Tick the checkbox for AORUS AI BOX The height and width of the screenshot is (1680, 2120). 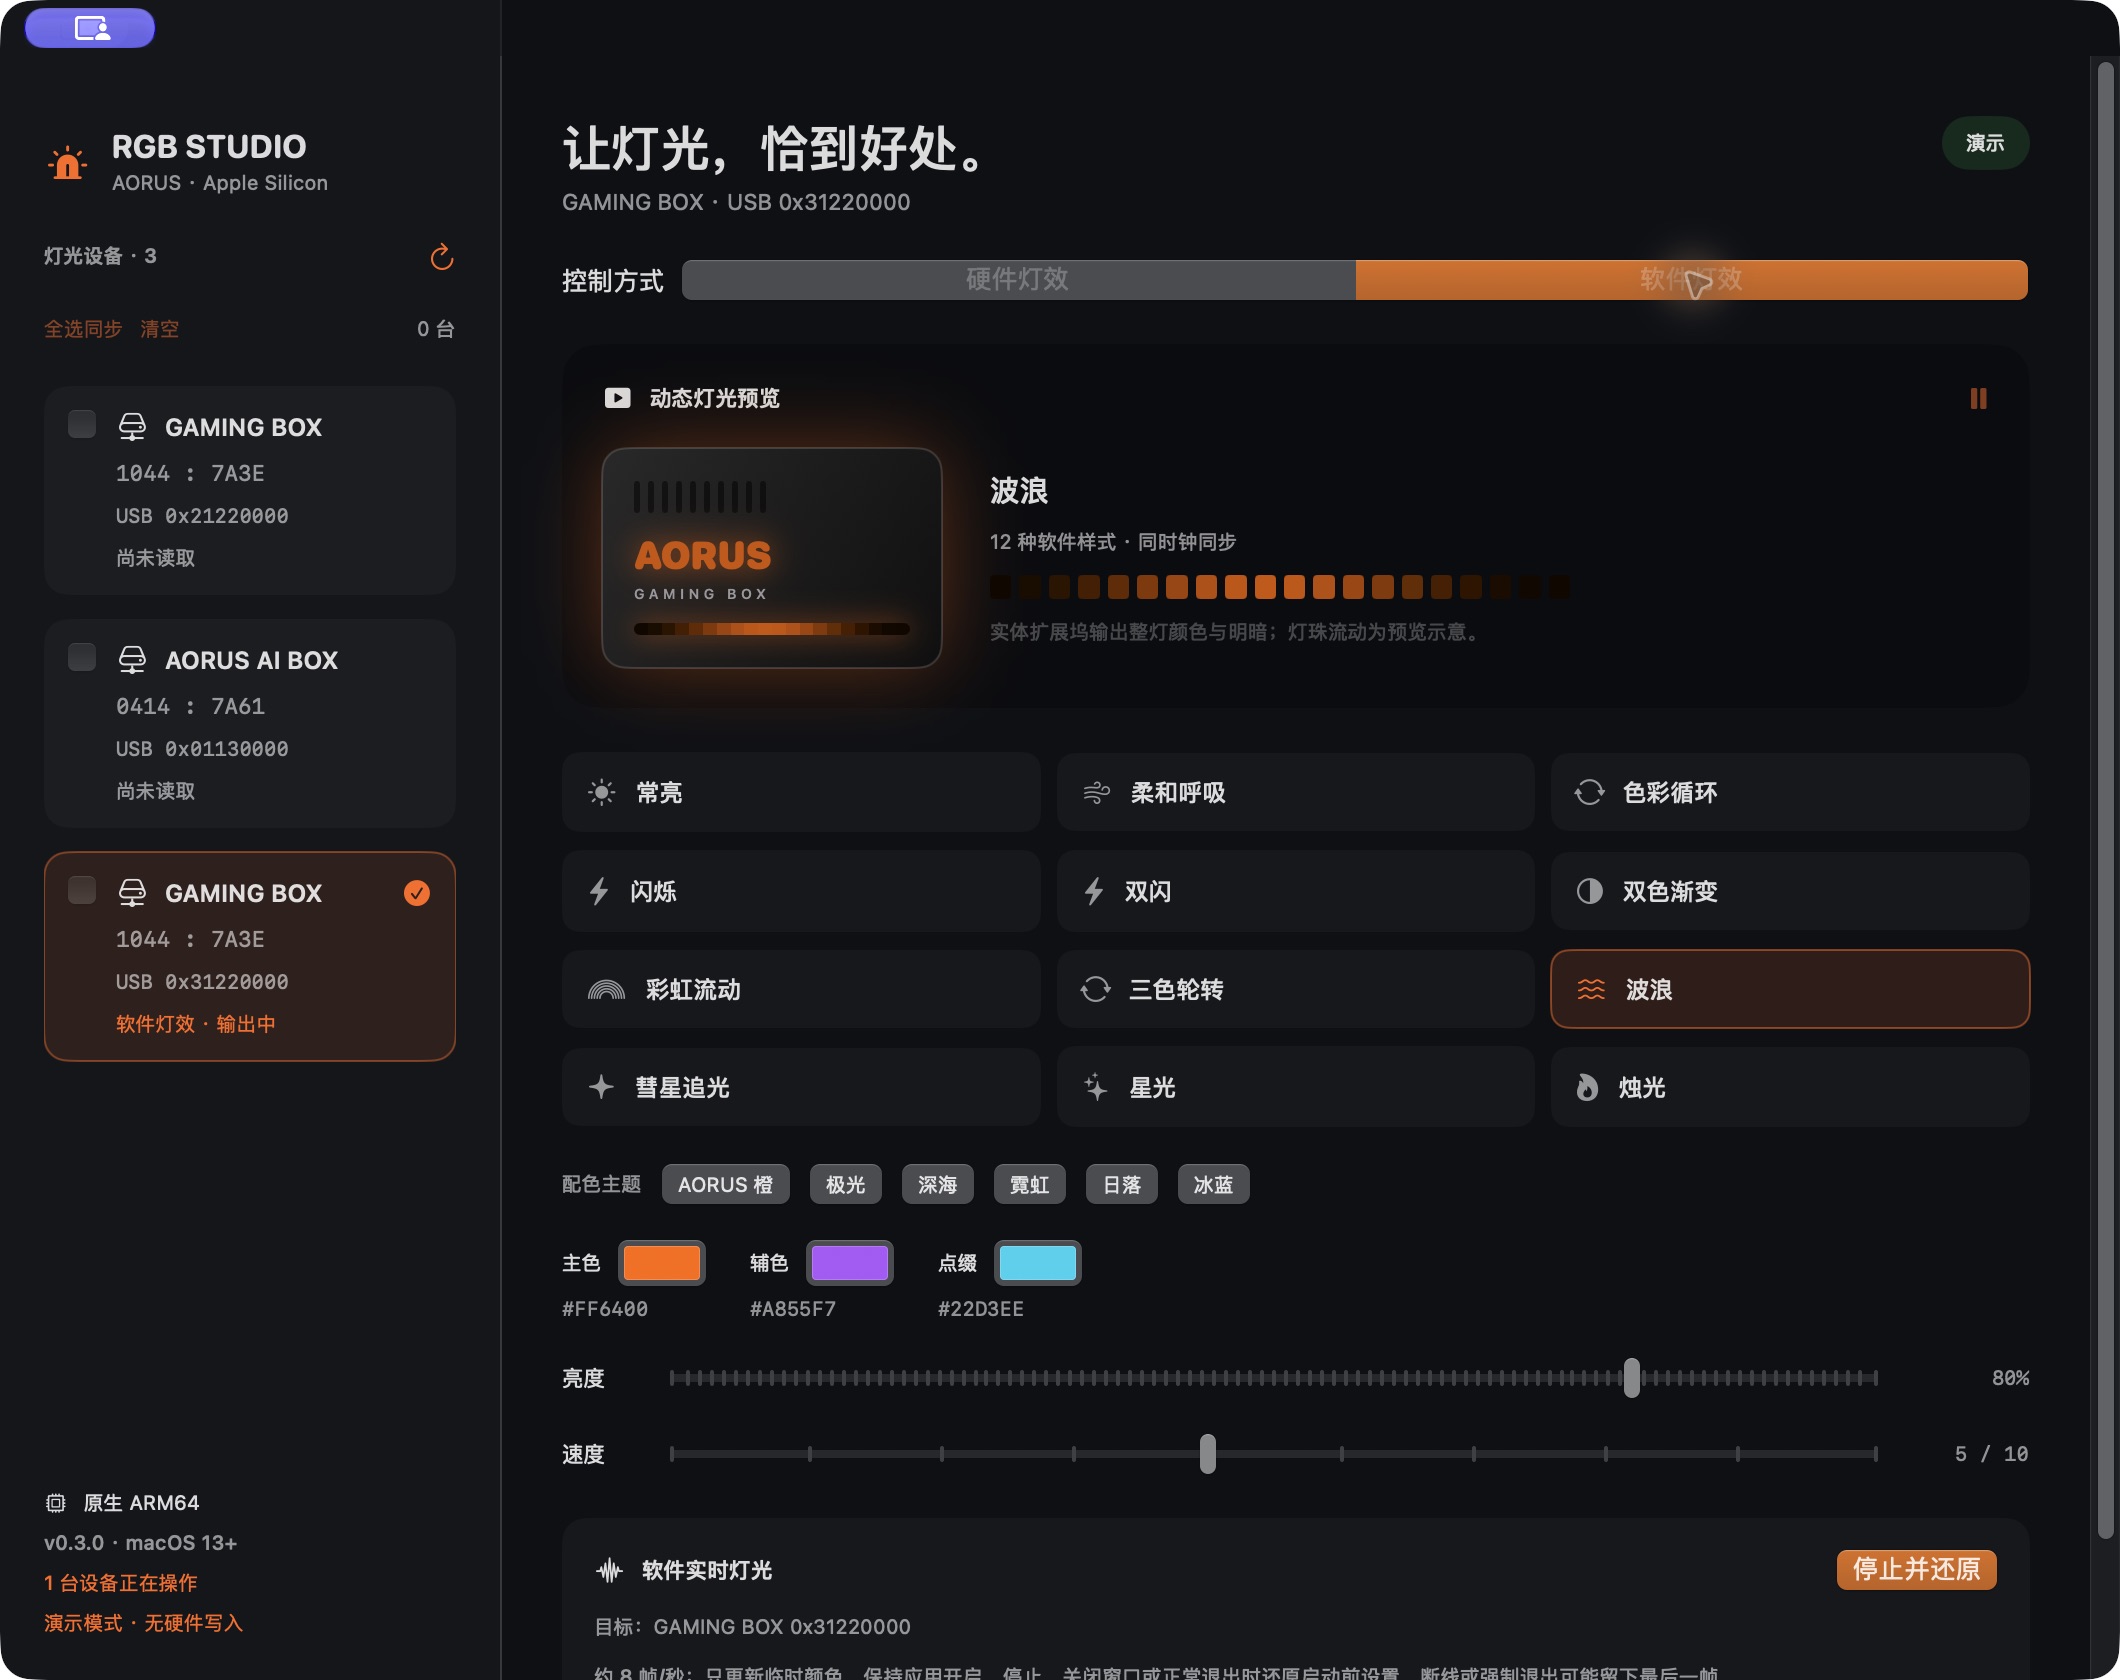82,657
